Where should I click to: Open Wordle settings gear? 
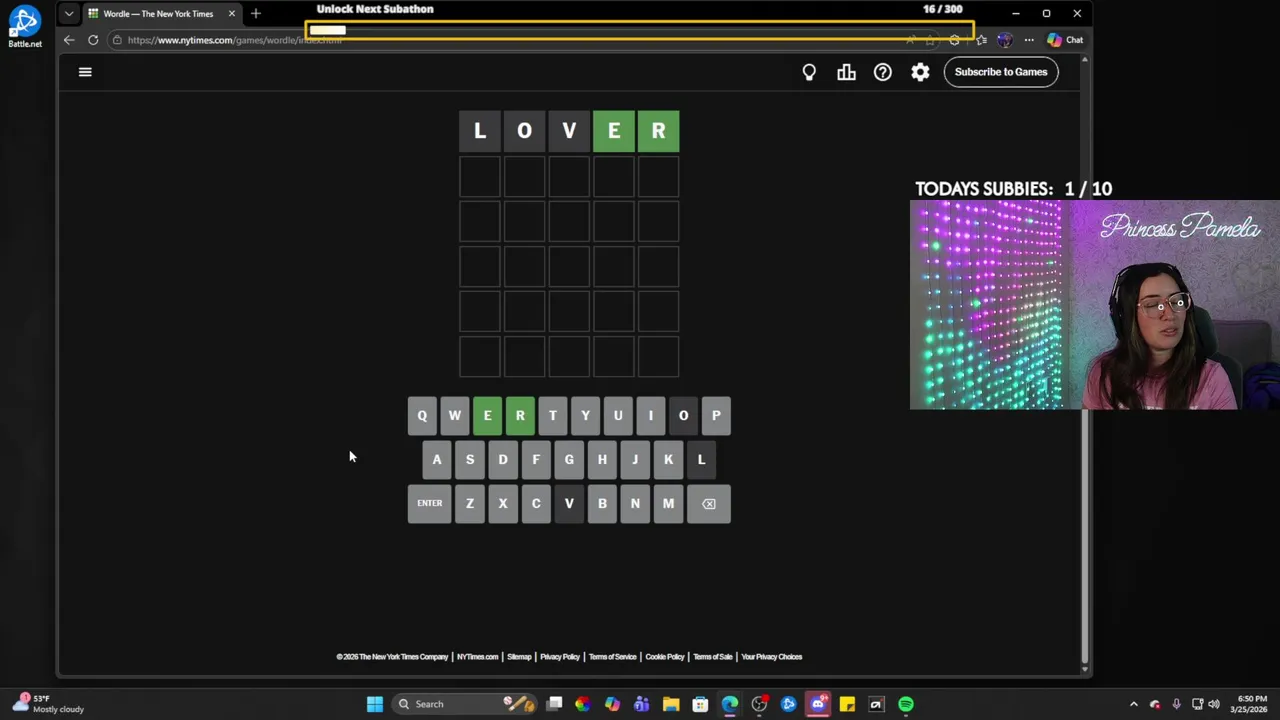pyautogui.click(x=920, y=72)
